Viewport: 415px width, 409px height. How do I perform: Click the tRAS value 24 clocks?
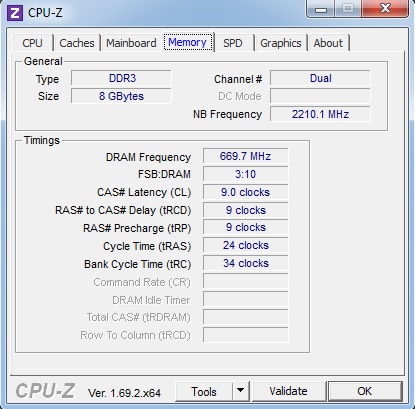245,246
